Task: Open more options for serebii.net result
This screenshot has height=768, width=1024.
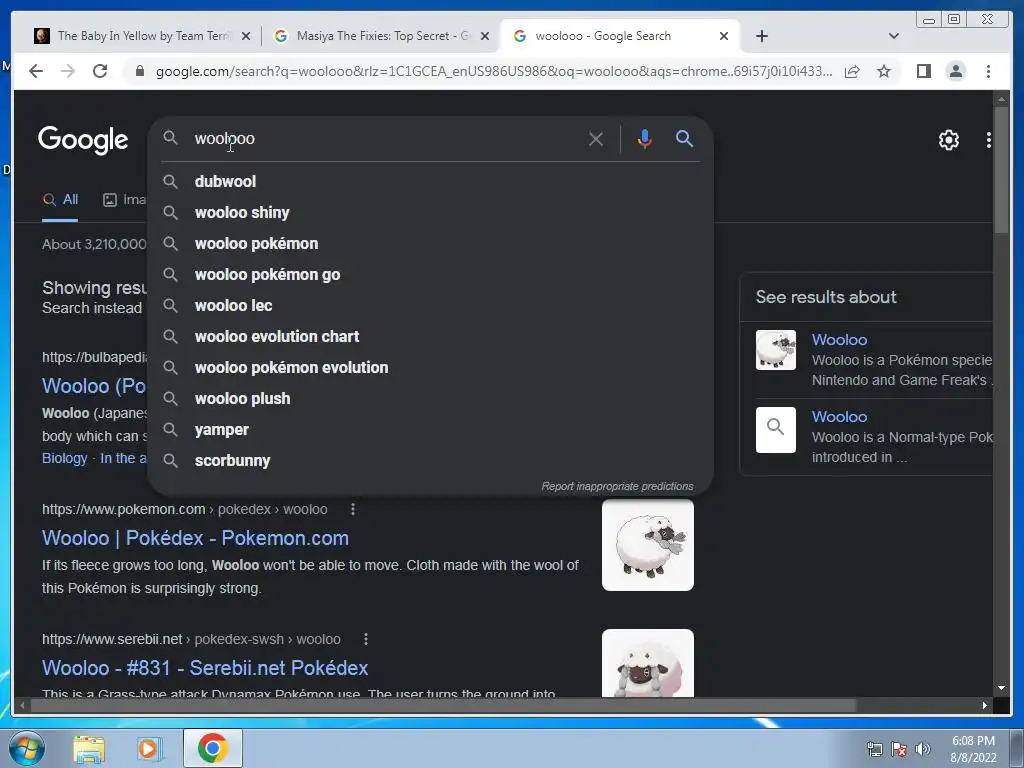Action: [366, 639]
